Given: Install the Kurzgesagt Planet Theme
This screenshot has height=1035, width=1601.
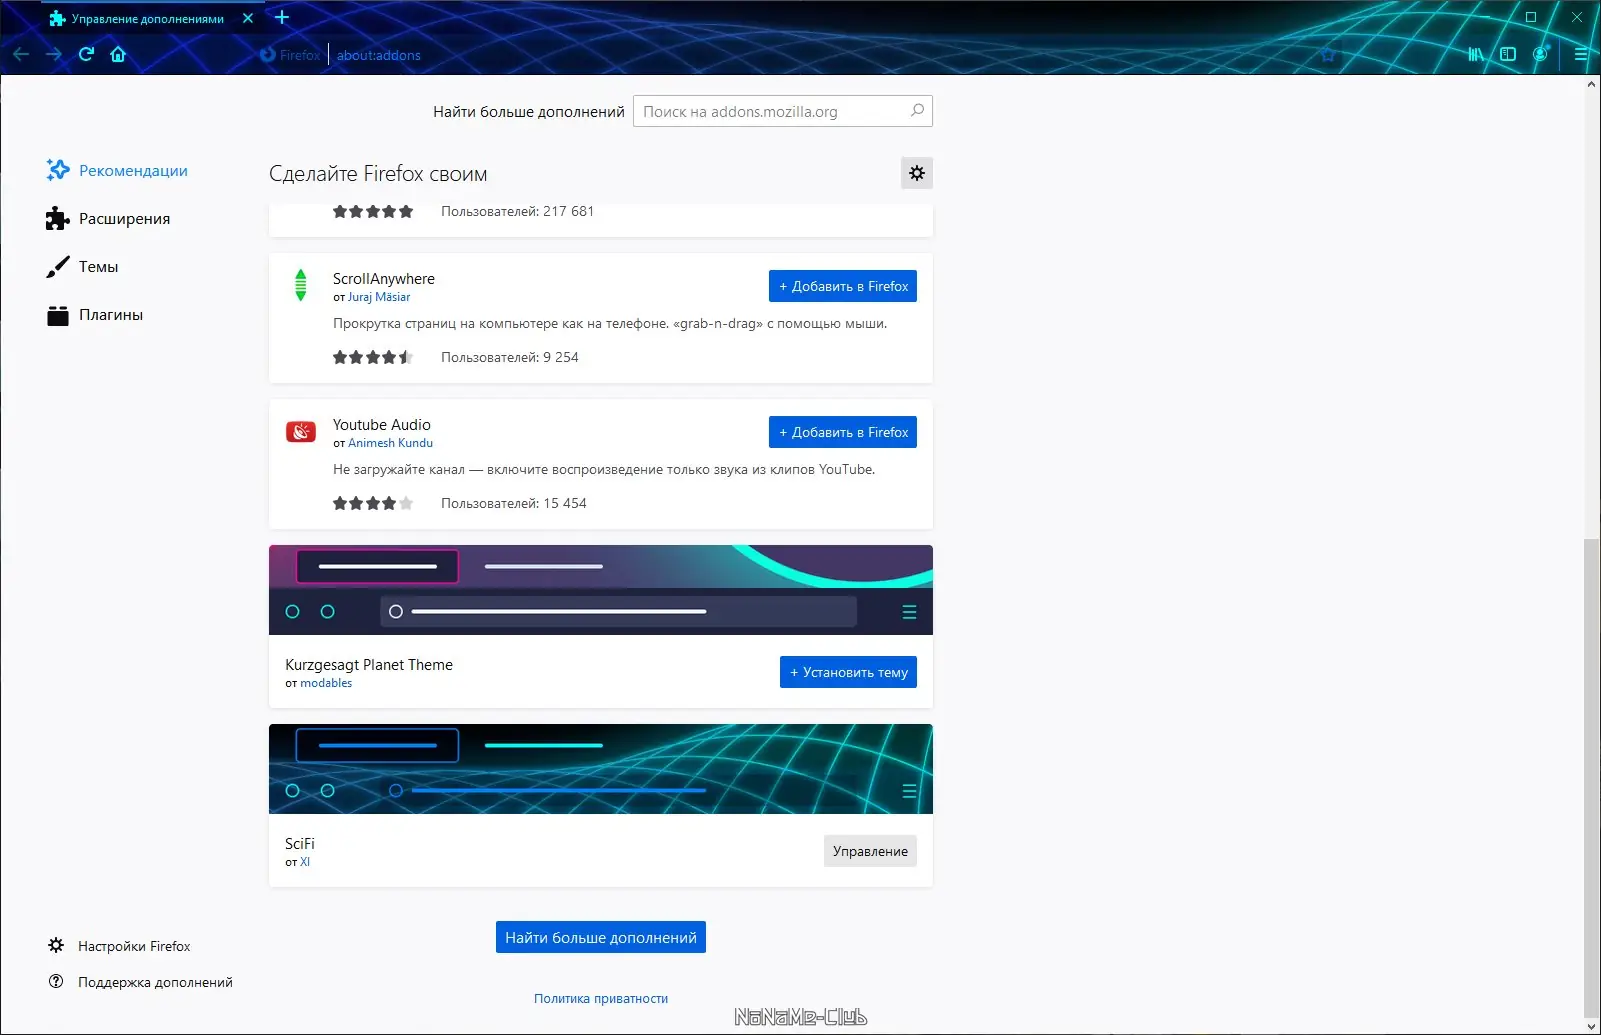Looking at the screenshot, I should (x=848, y=672).
